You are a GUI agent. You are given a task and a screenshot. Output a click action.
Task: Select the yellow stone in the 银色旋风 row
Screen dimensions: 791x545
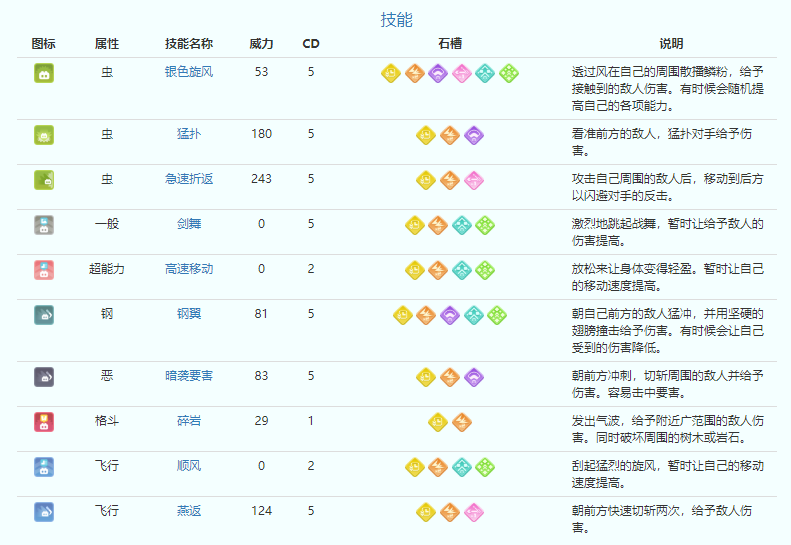(391, 73)
